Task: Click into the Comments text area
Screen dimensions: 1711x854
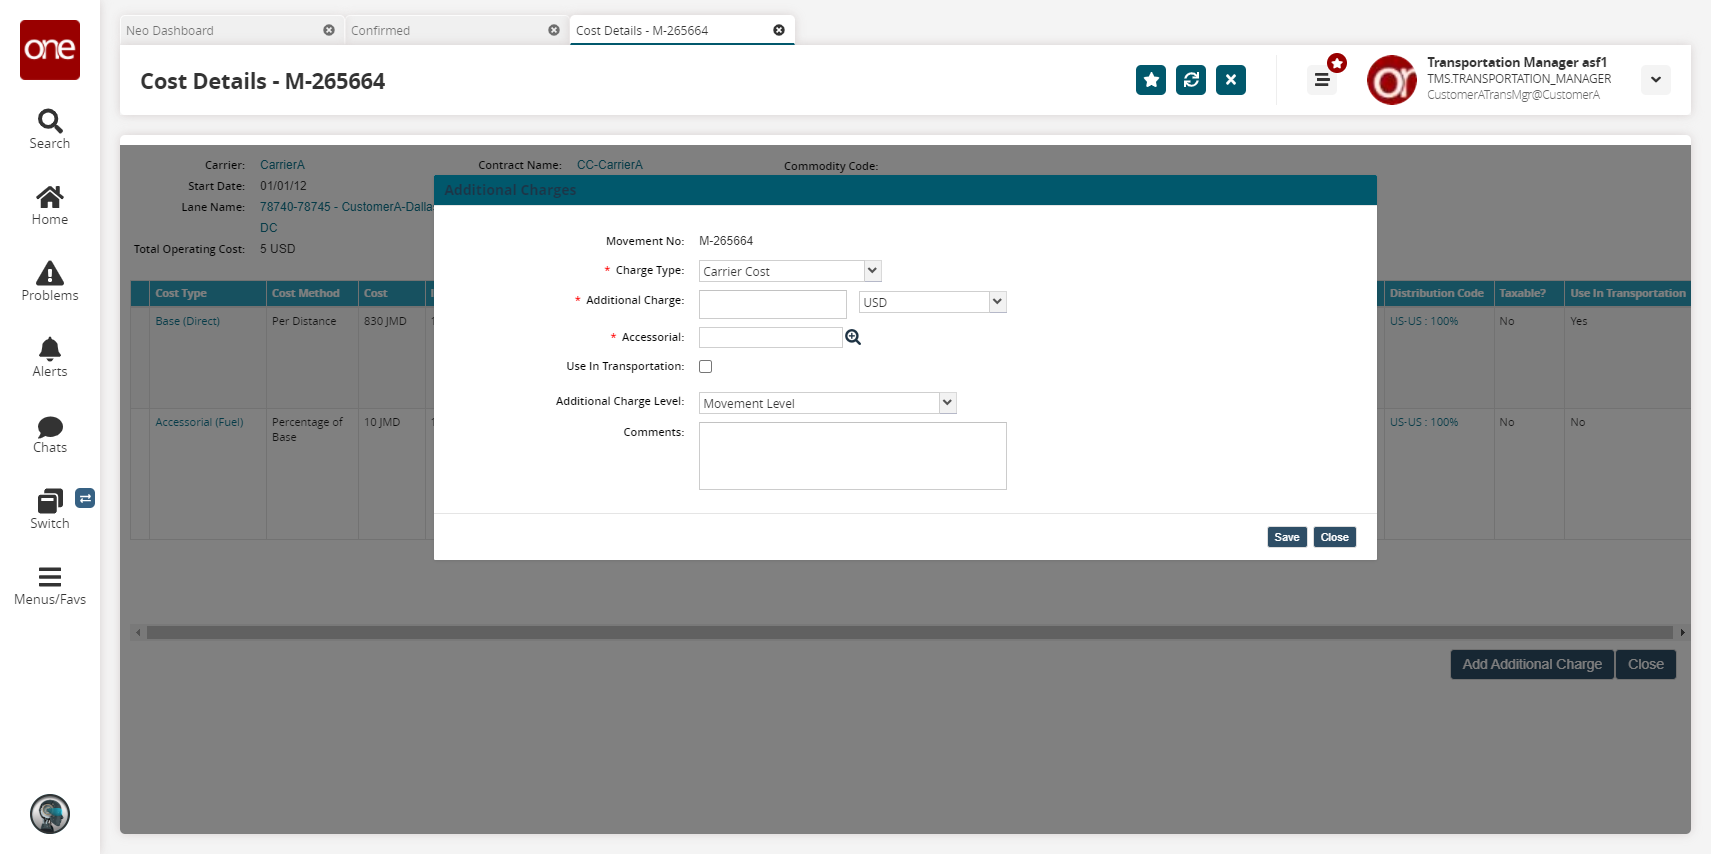Action: pos(853,456)
